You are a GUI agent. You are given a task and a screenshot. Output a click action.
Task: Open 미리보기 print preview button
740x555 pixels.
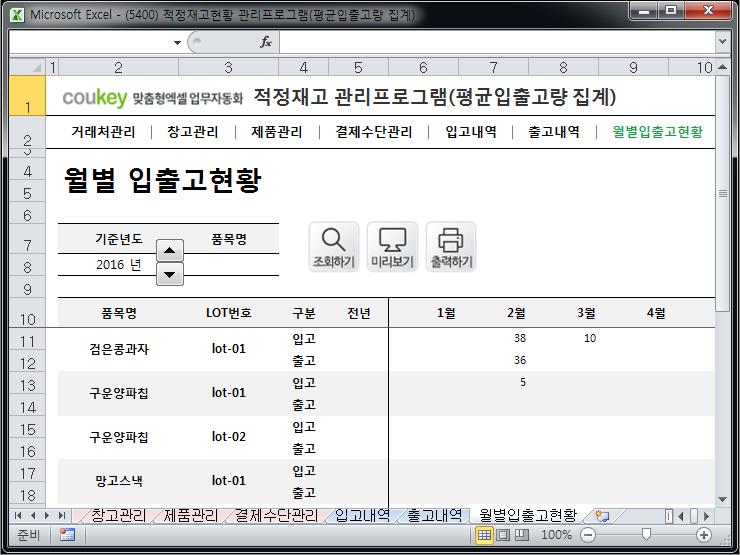(392, 247)
